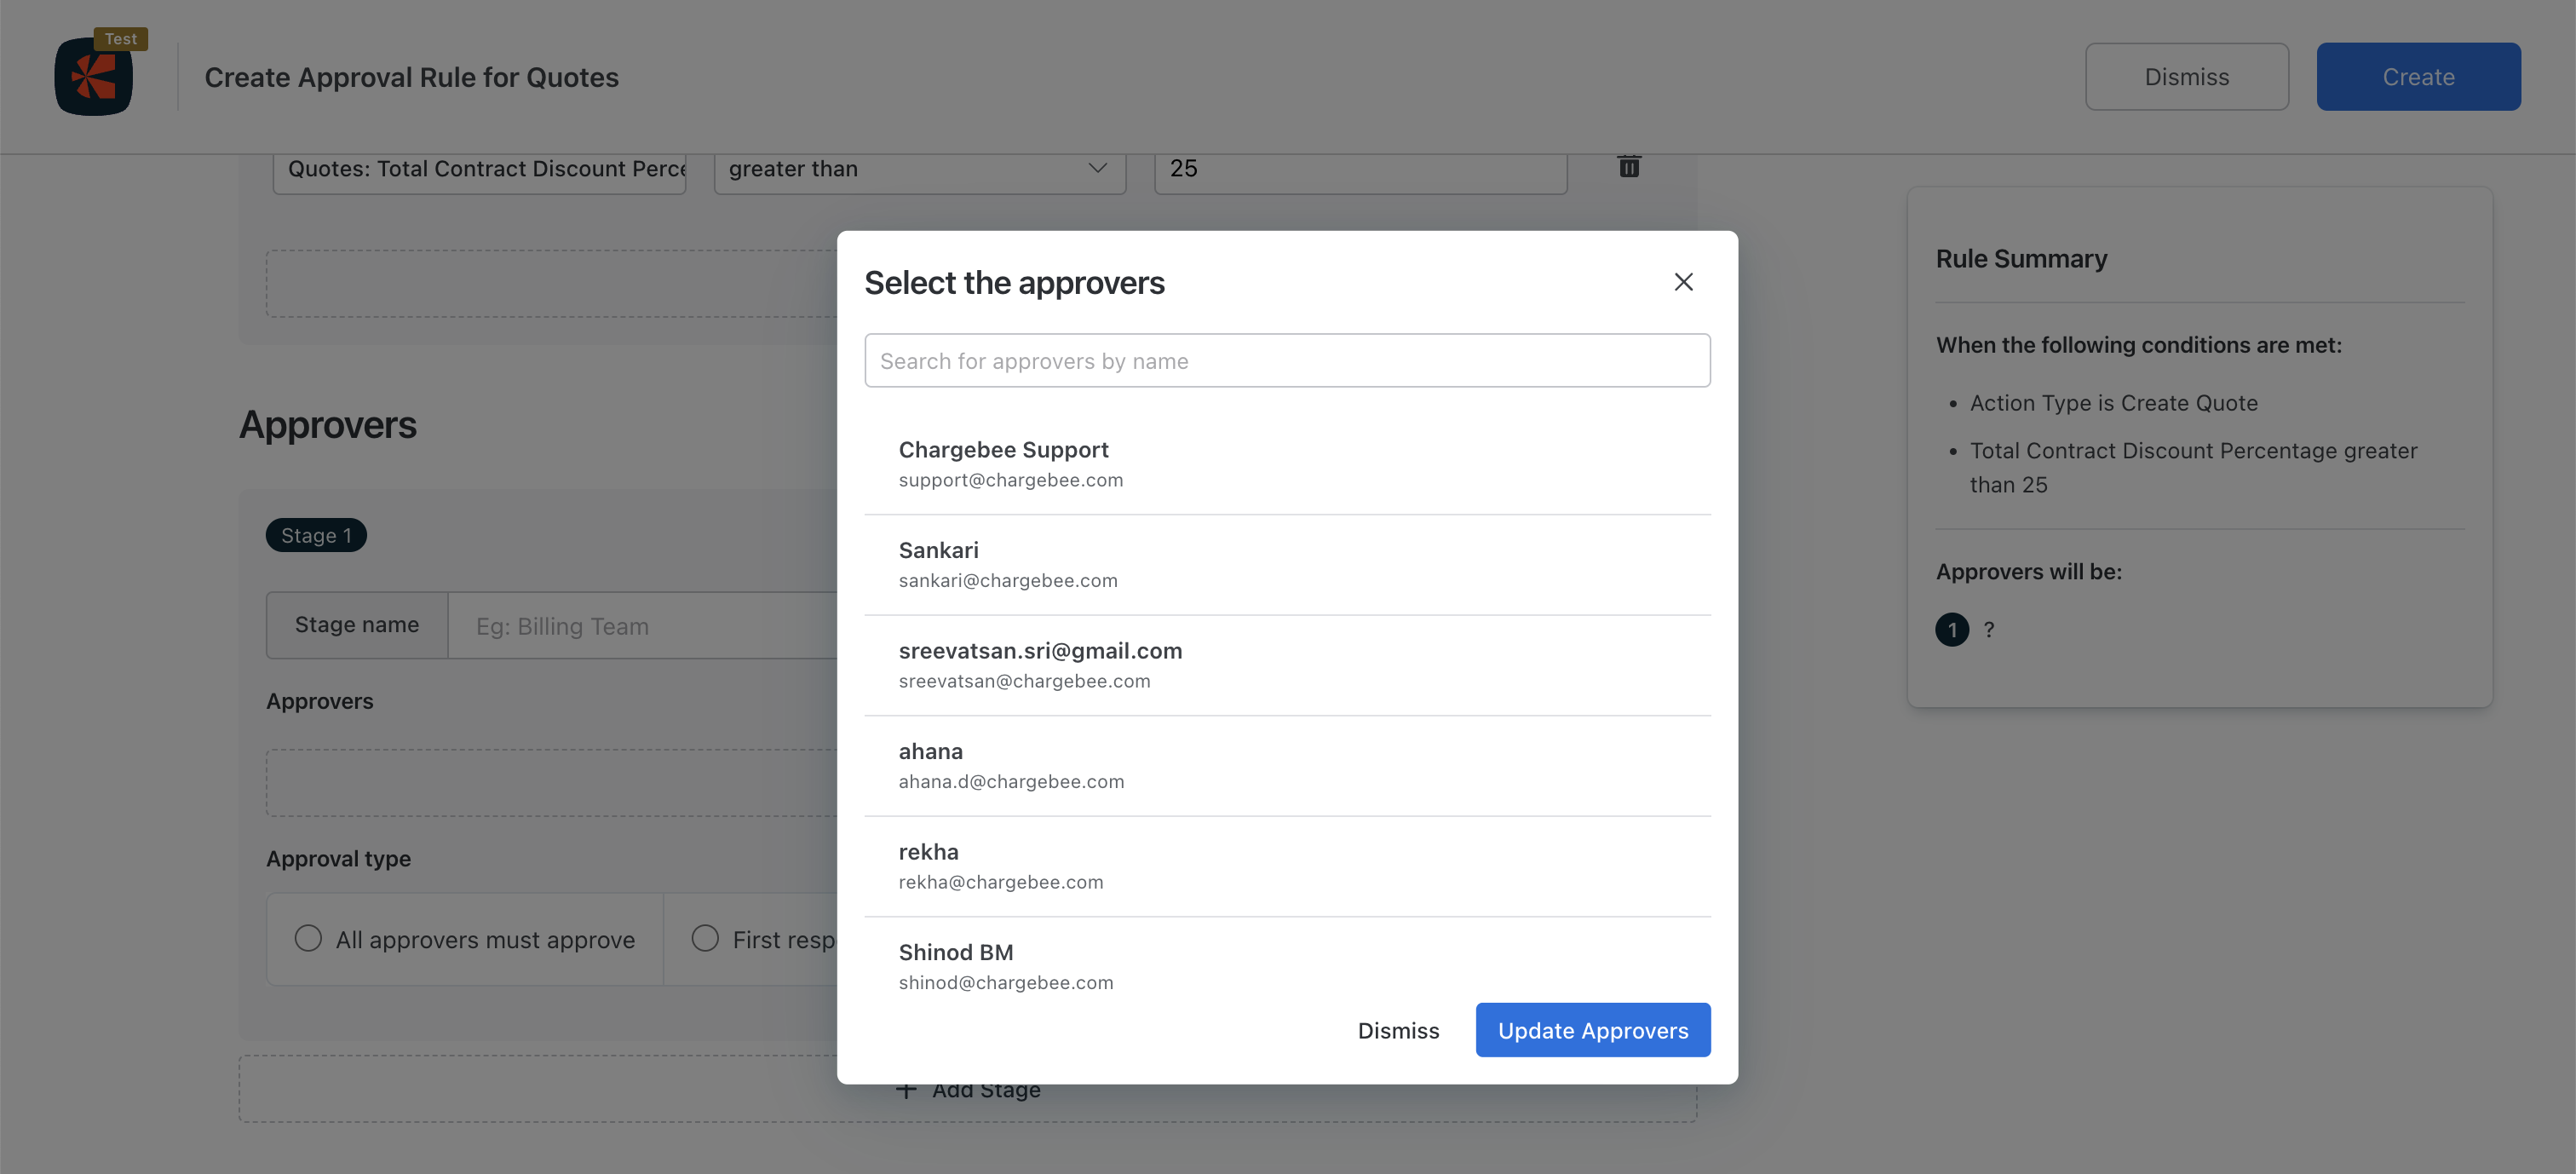Delete the discount condition with trash icon

point(1628,167)
